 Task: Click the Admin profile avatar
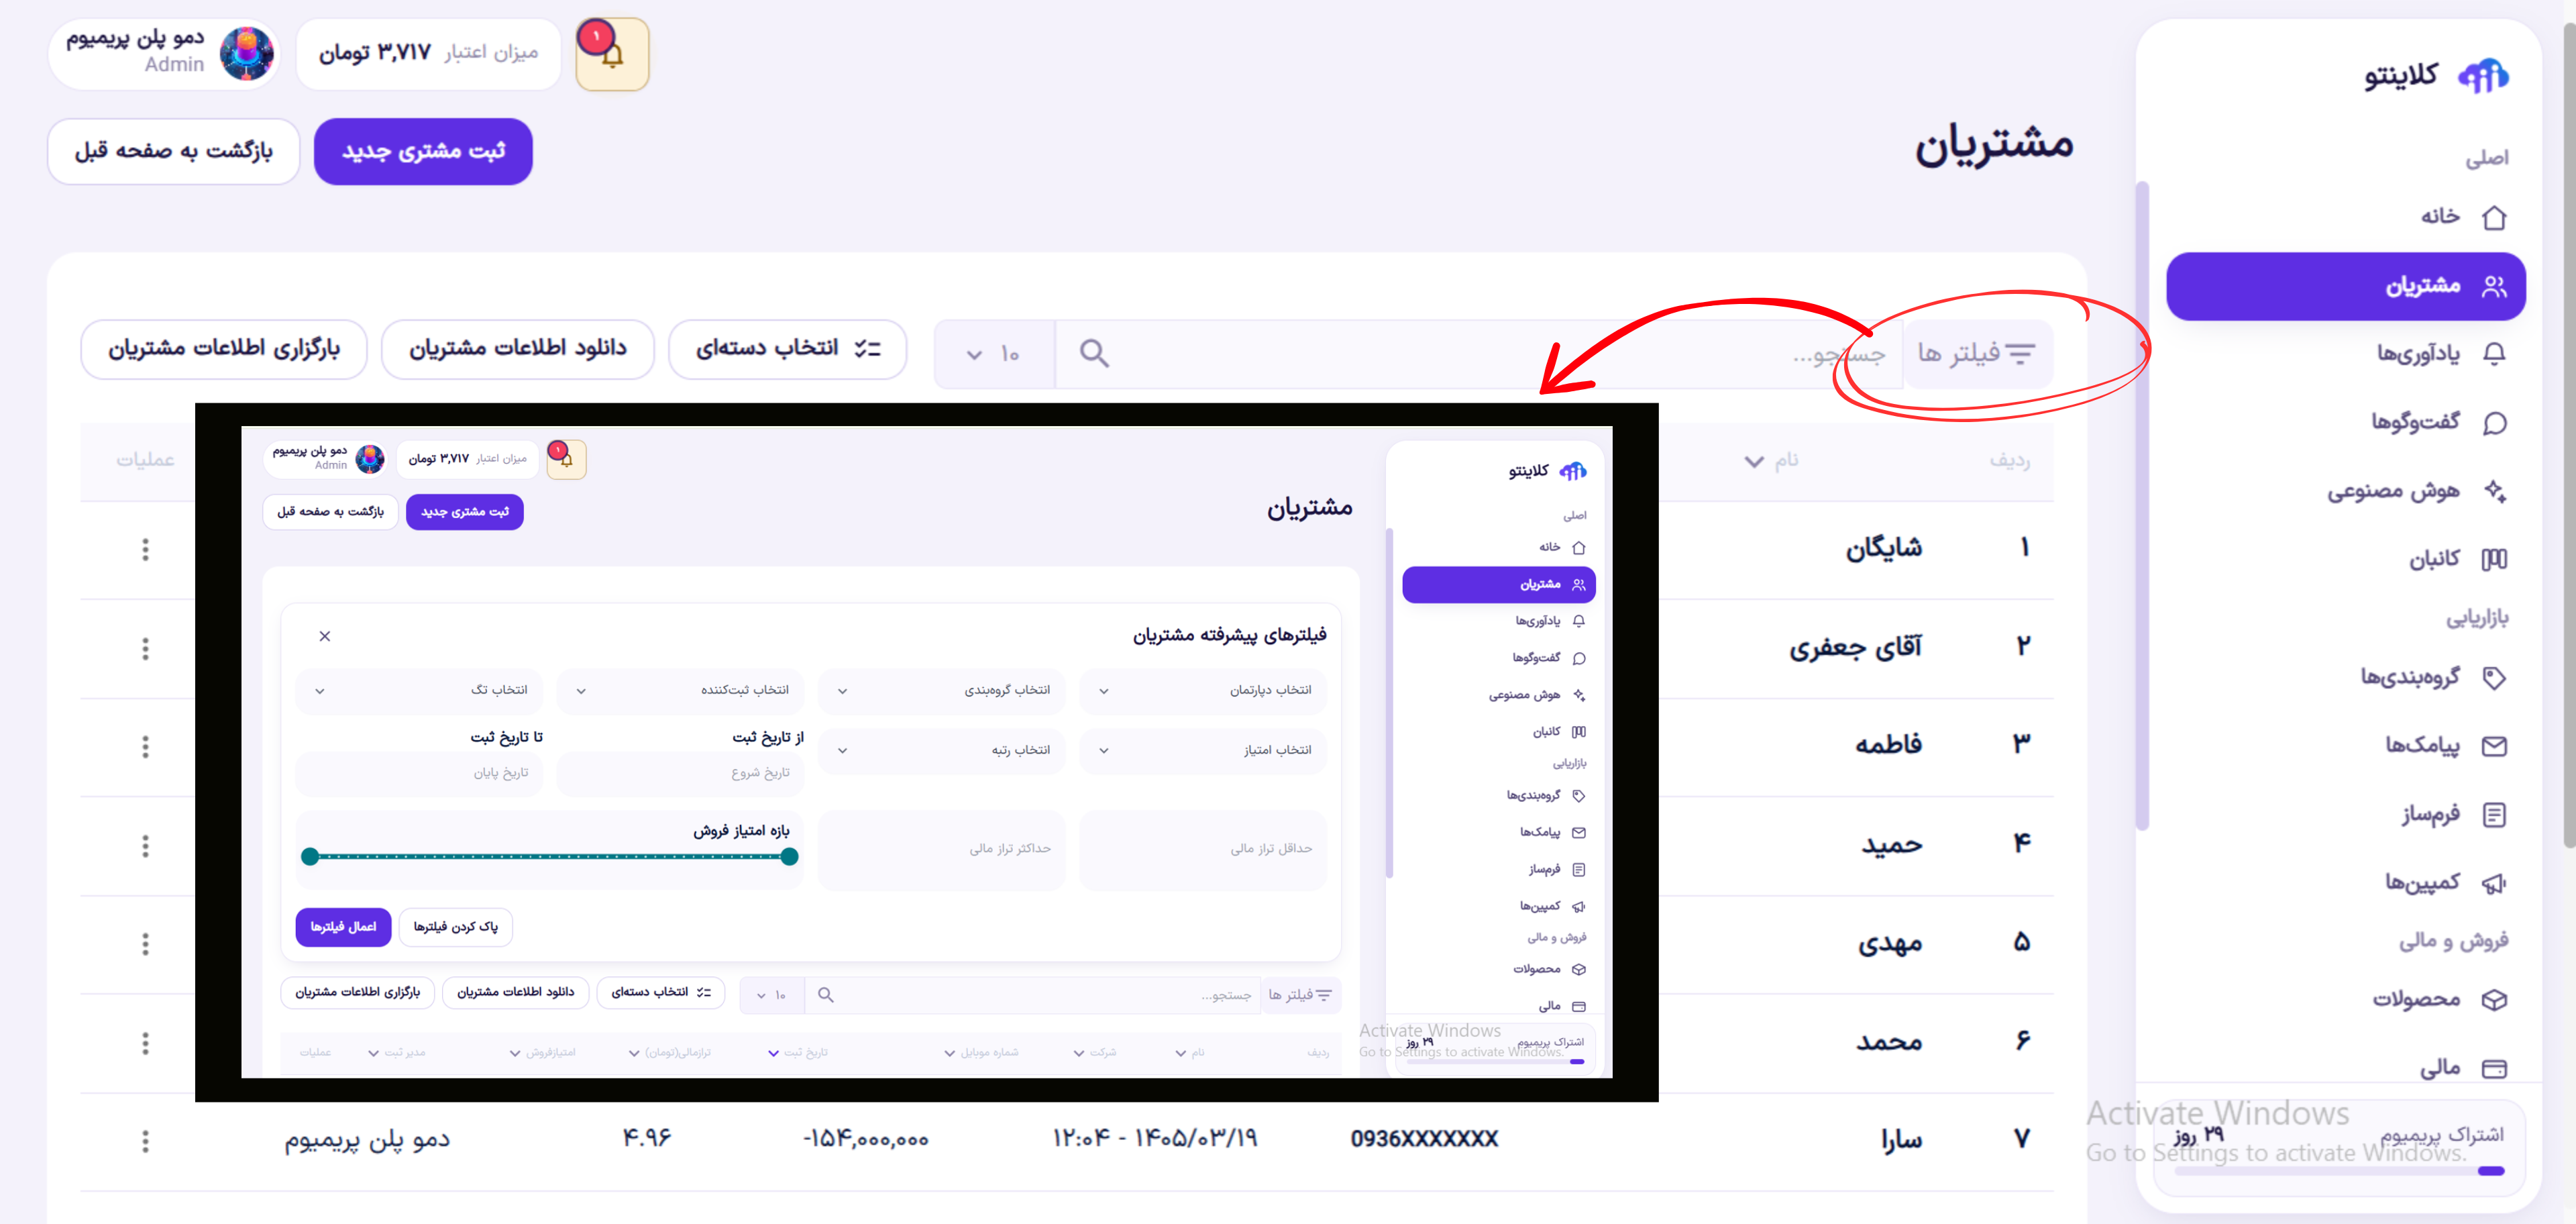pyautogui.click(x=246, y=54)
